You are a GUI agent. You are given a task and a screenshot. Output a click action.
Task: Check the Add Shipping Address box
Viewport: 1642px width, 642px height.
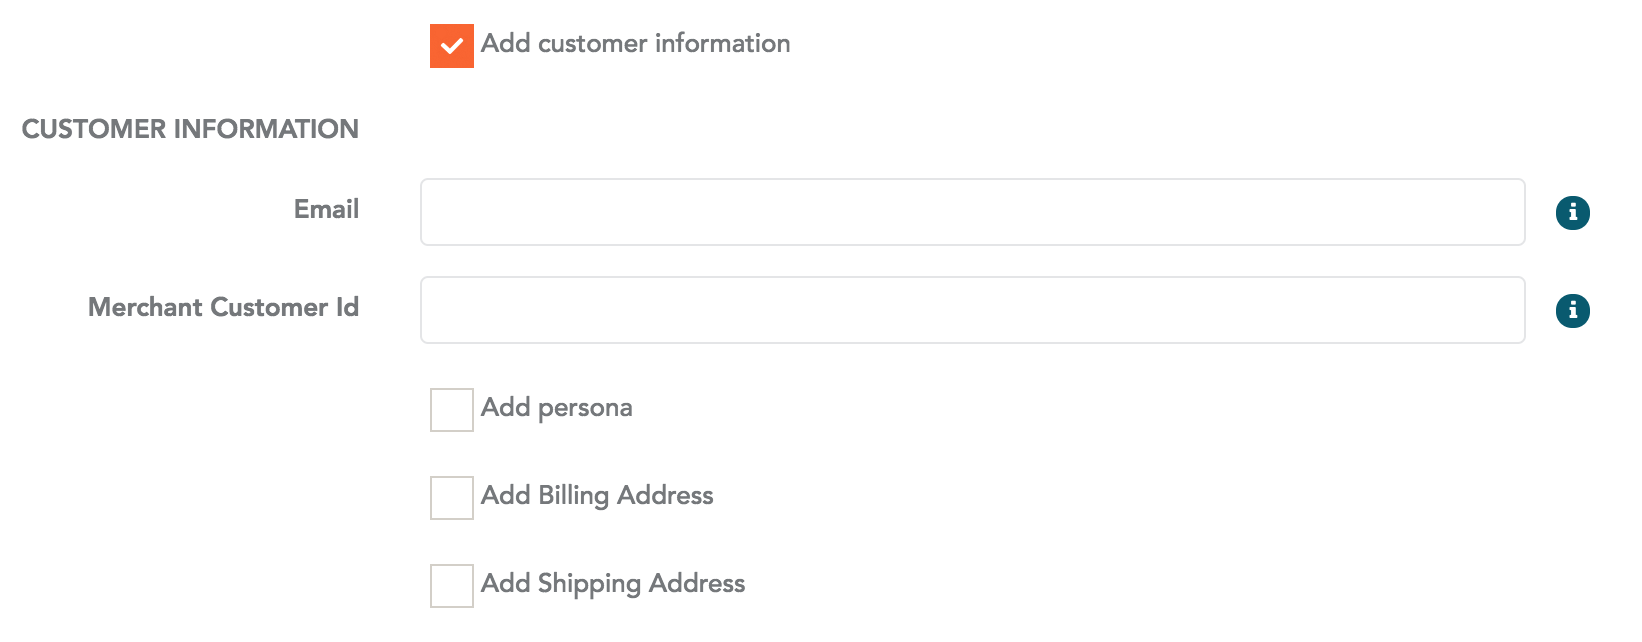click(452, 586)
